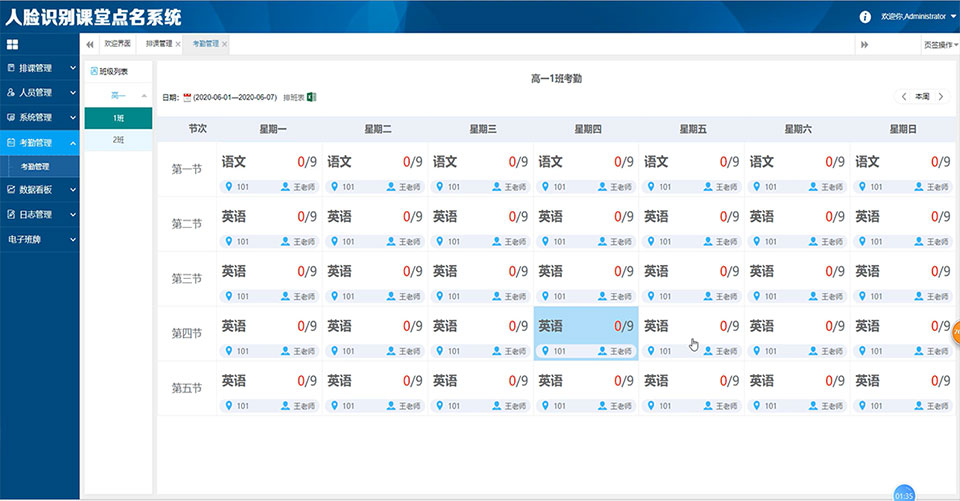This screenshot has width=960, height=501.
Task: Open the 星期一 第一节 语文 lesson
Action: [x=270, y=169]
